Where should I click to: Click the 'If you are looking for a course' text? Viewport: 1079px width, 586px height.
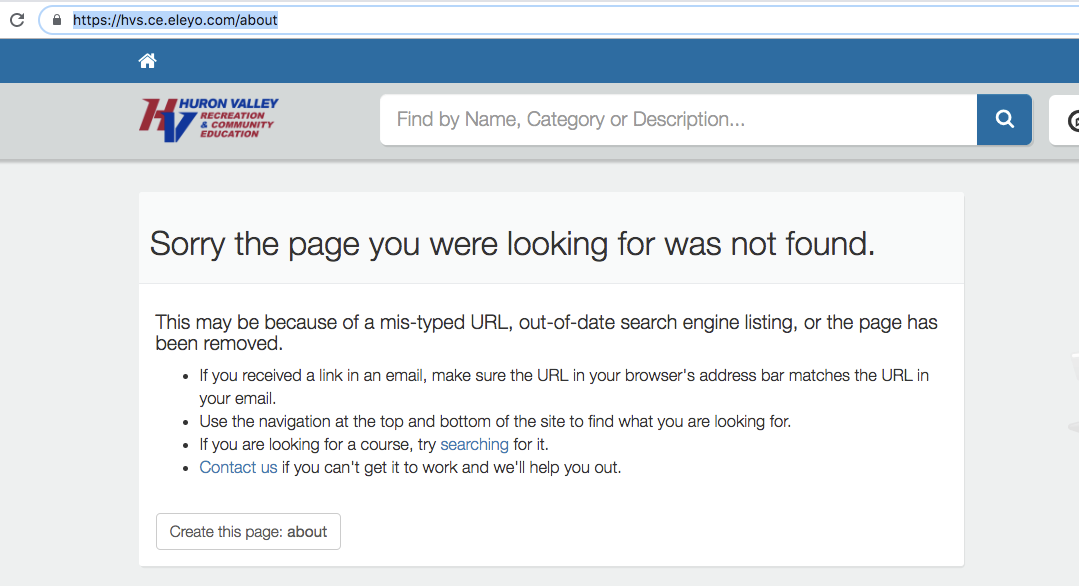pyautogui.click(x=317, y=444)
